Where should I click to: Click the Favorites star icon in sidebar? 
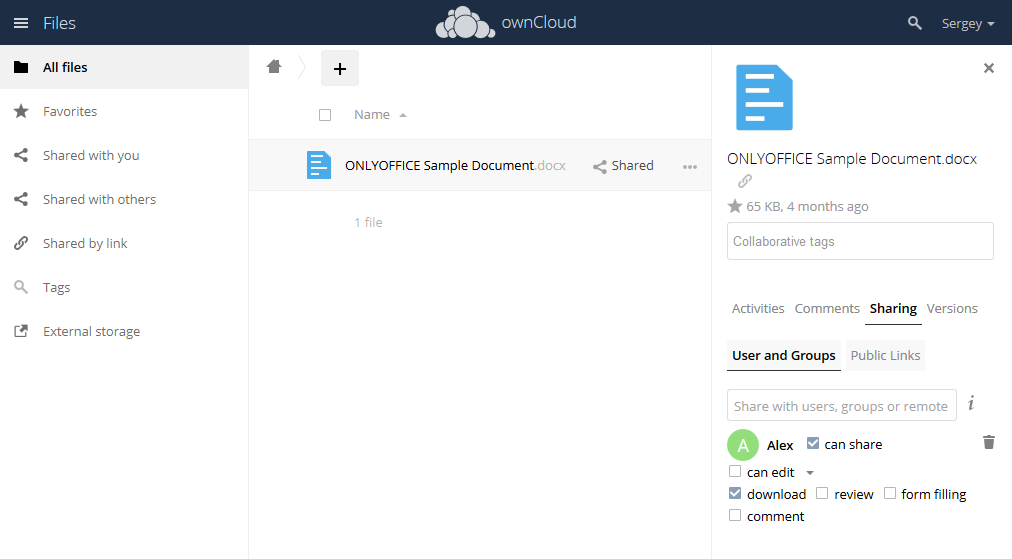(21, 111)
